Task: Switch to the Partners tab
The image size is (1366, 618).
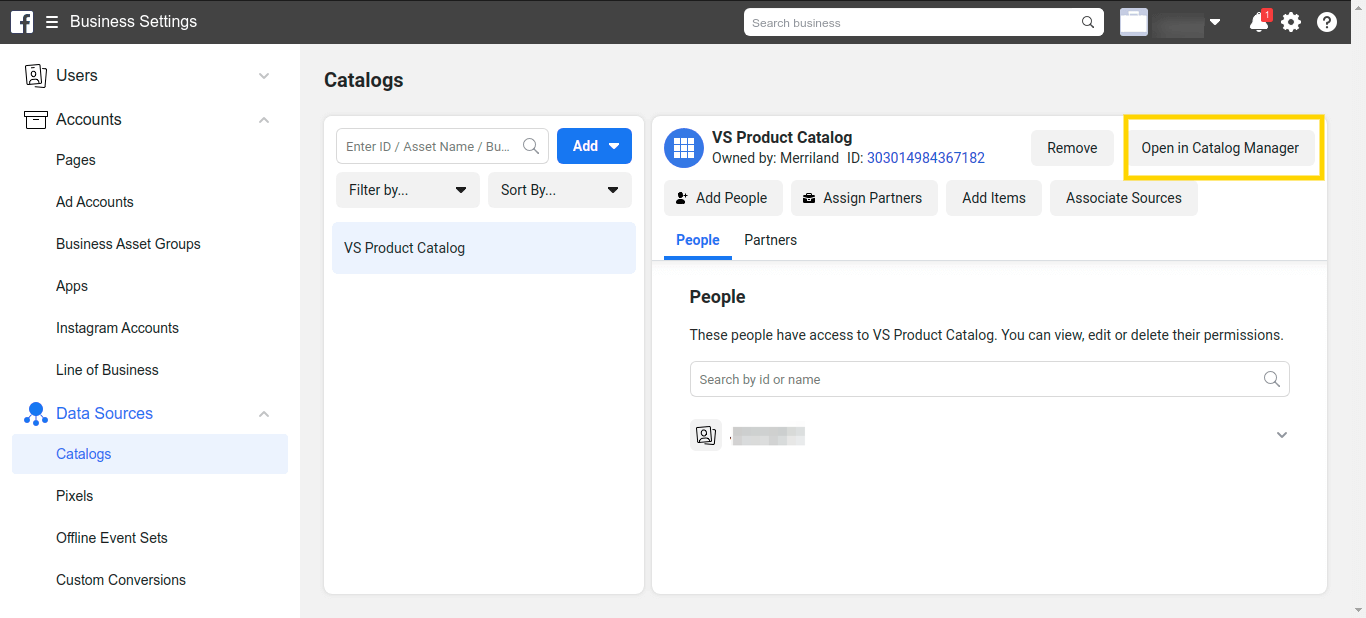Action: 770,240
